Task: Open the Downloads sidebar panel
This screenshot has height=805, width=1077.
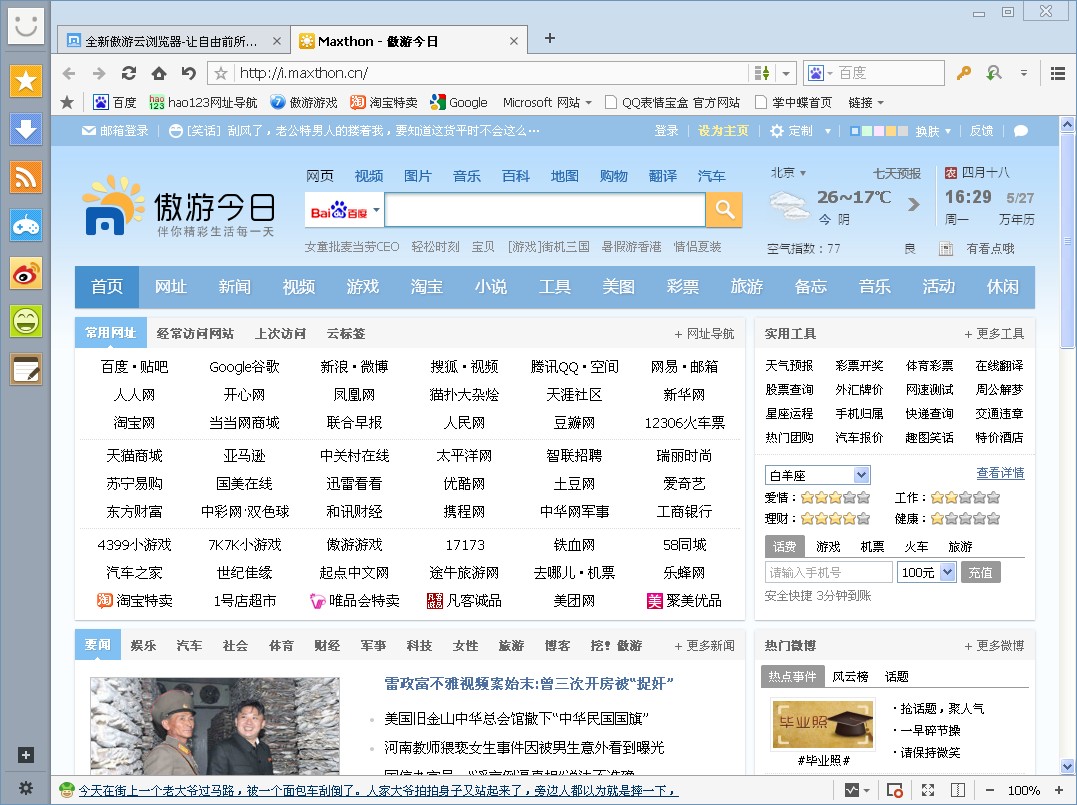Action: click(x=26, y=129)
